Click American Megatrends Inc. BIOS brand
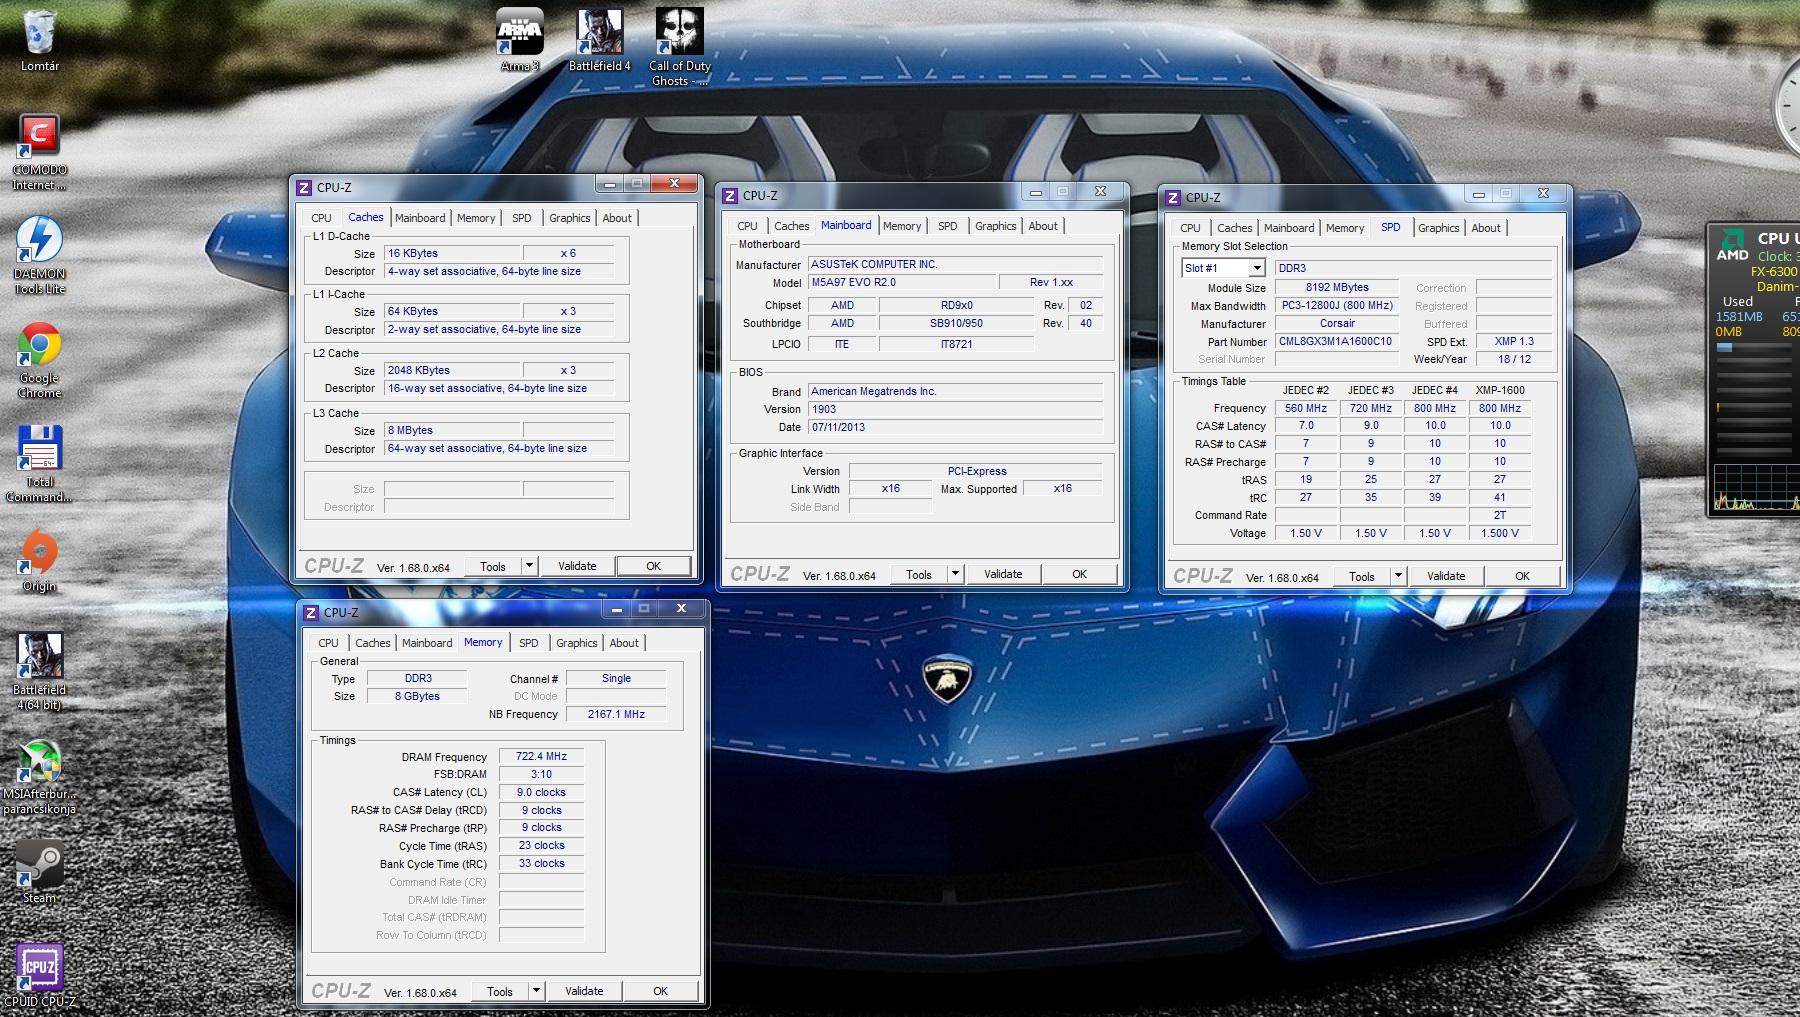Viewport: 1800px width, 1017px height. 955,391
